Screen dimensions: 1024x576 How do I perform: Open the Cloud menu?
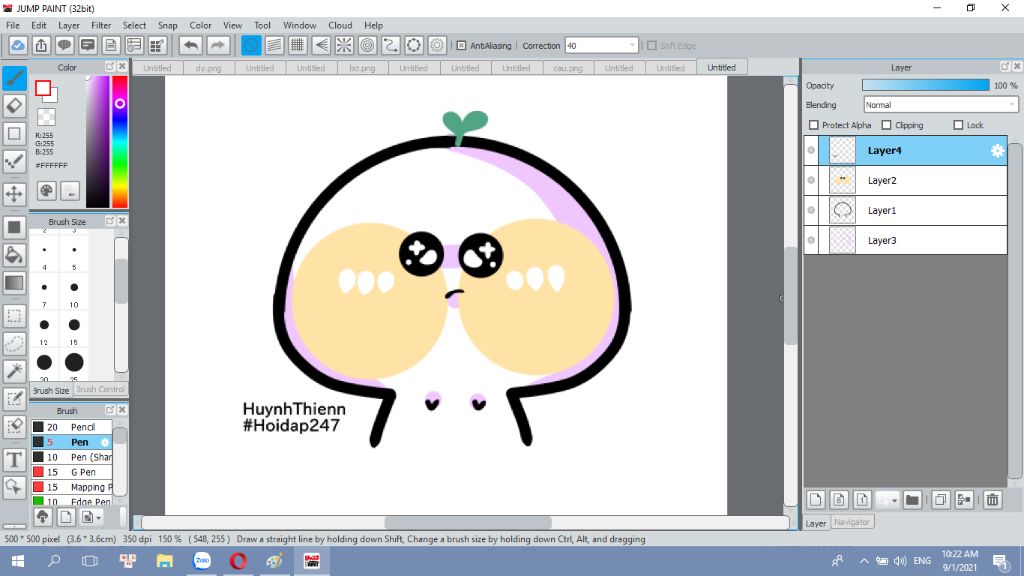pyautogui.click(x=340, y=25)
